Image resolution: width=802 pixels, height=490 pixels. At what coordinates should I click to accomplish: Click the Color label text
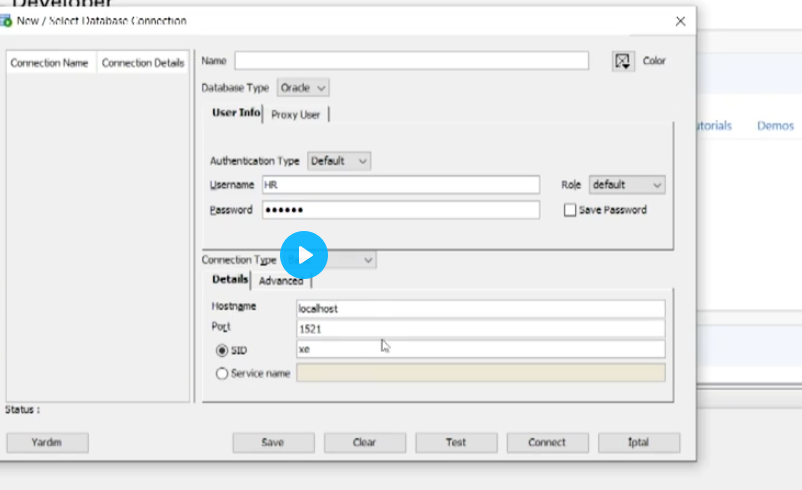click(x=654, y=61)
